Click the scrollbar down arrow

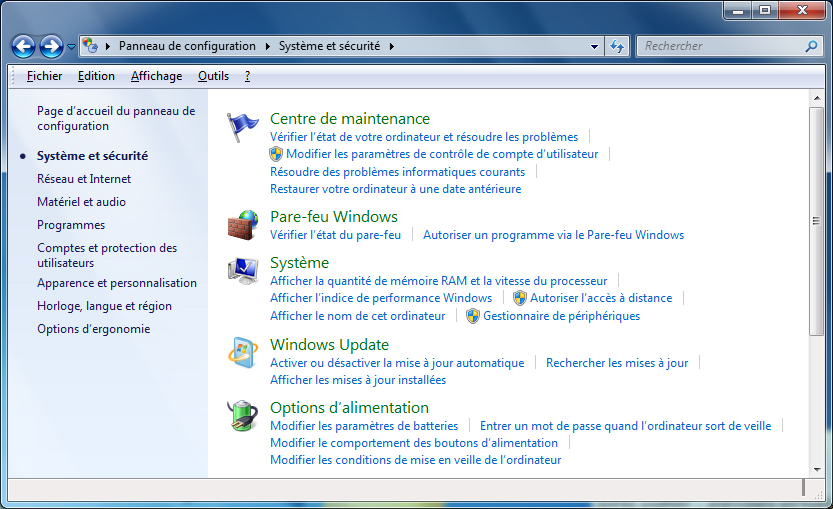pyautogui.click(x=816, y=470)
